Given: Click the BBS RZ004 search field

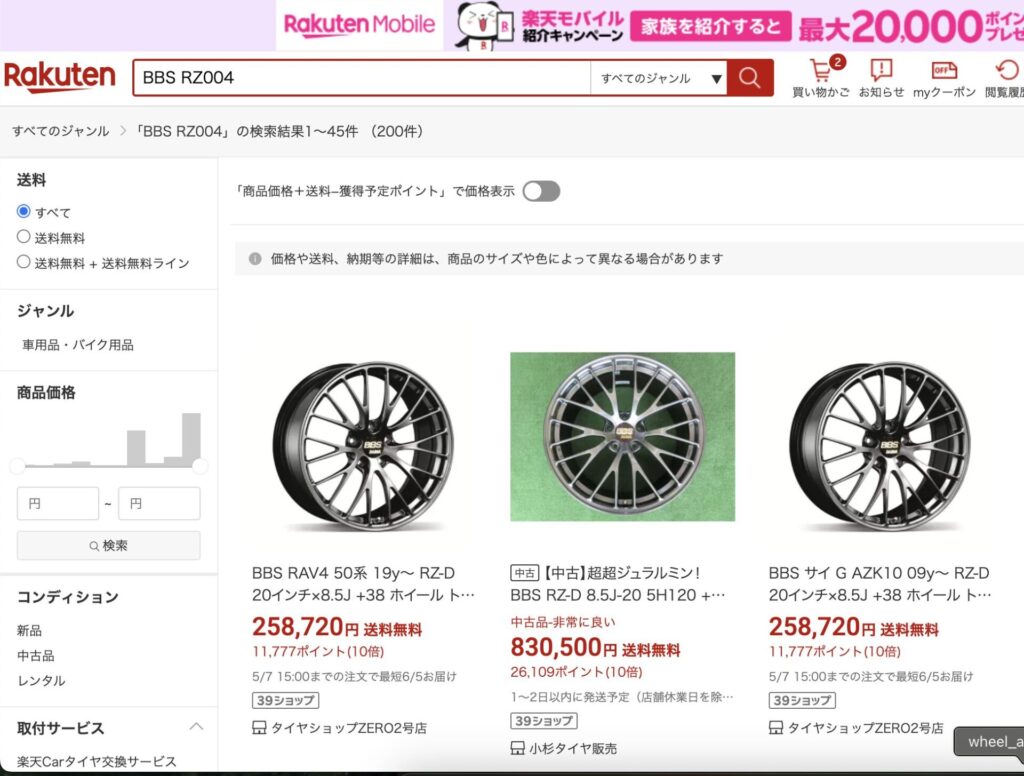Looking at the screenshot, I should point(362,78).
